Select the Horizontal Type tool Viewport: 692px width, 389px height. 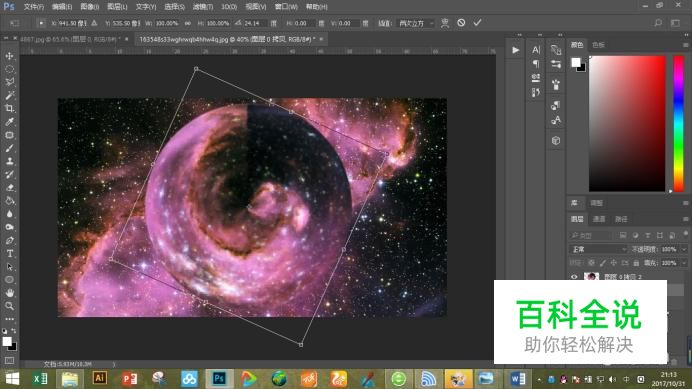tap(9, 253)
